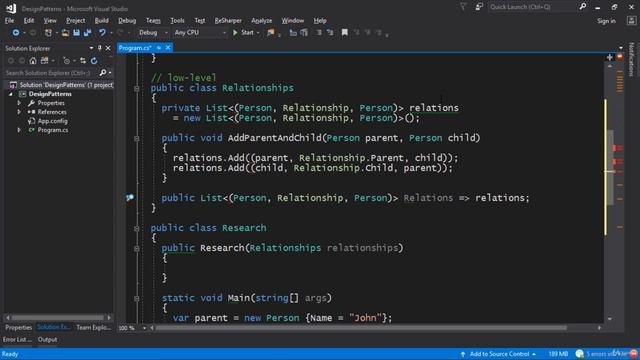Image resolution: width=640 pixels, height=360 pixels.
Task: Collapse the Relationships class code region
Action: [x=137, y=88]
